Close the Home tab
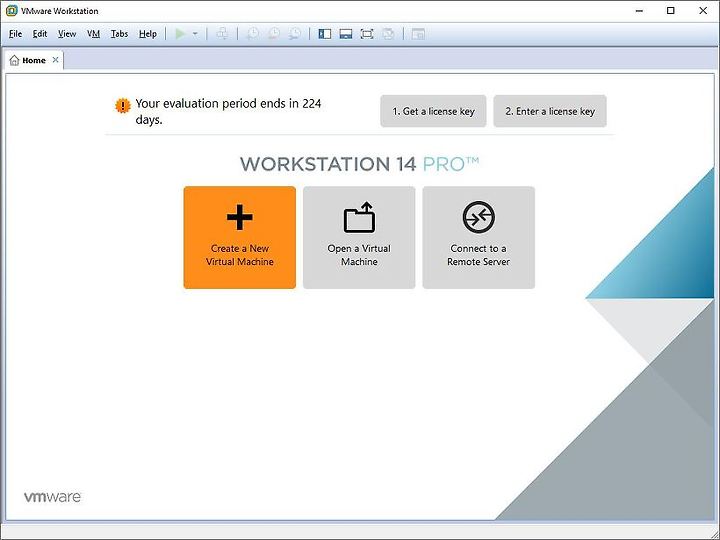Screen dimensions: 720x540 55,60
